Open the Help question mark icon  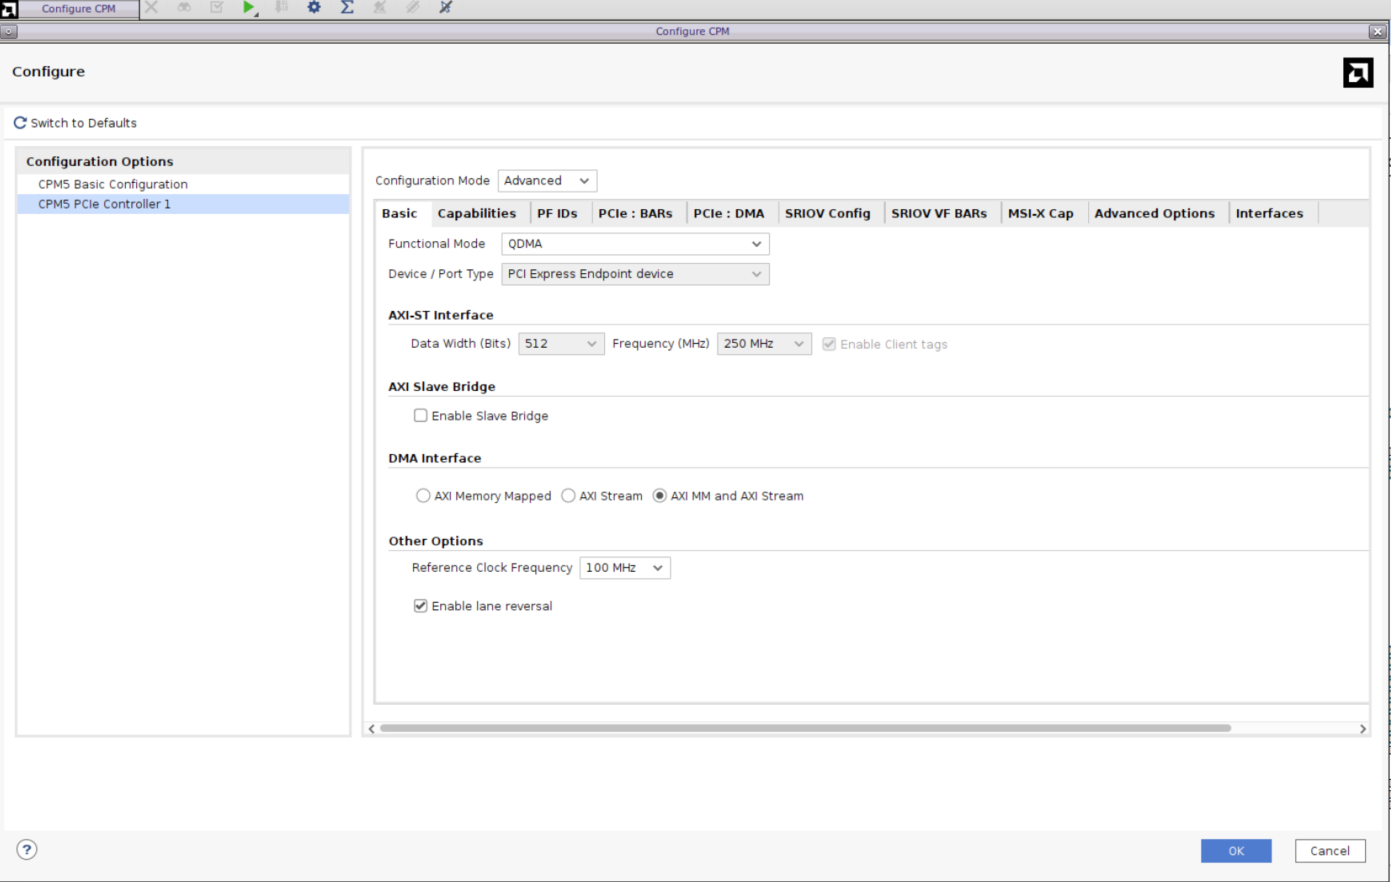26,849
